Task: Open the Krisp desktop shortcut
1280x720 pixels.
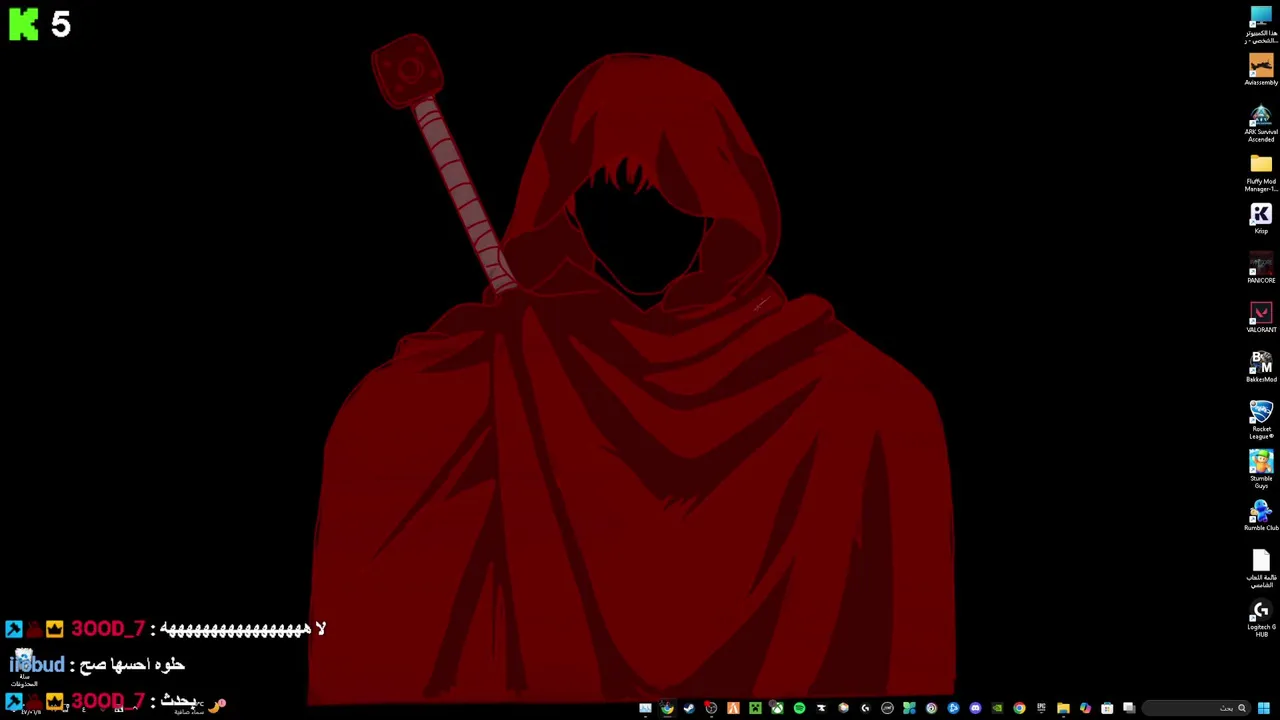Action: [1260, 219]
